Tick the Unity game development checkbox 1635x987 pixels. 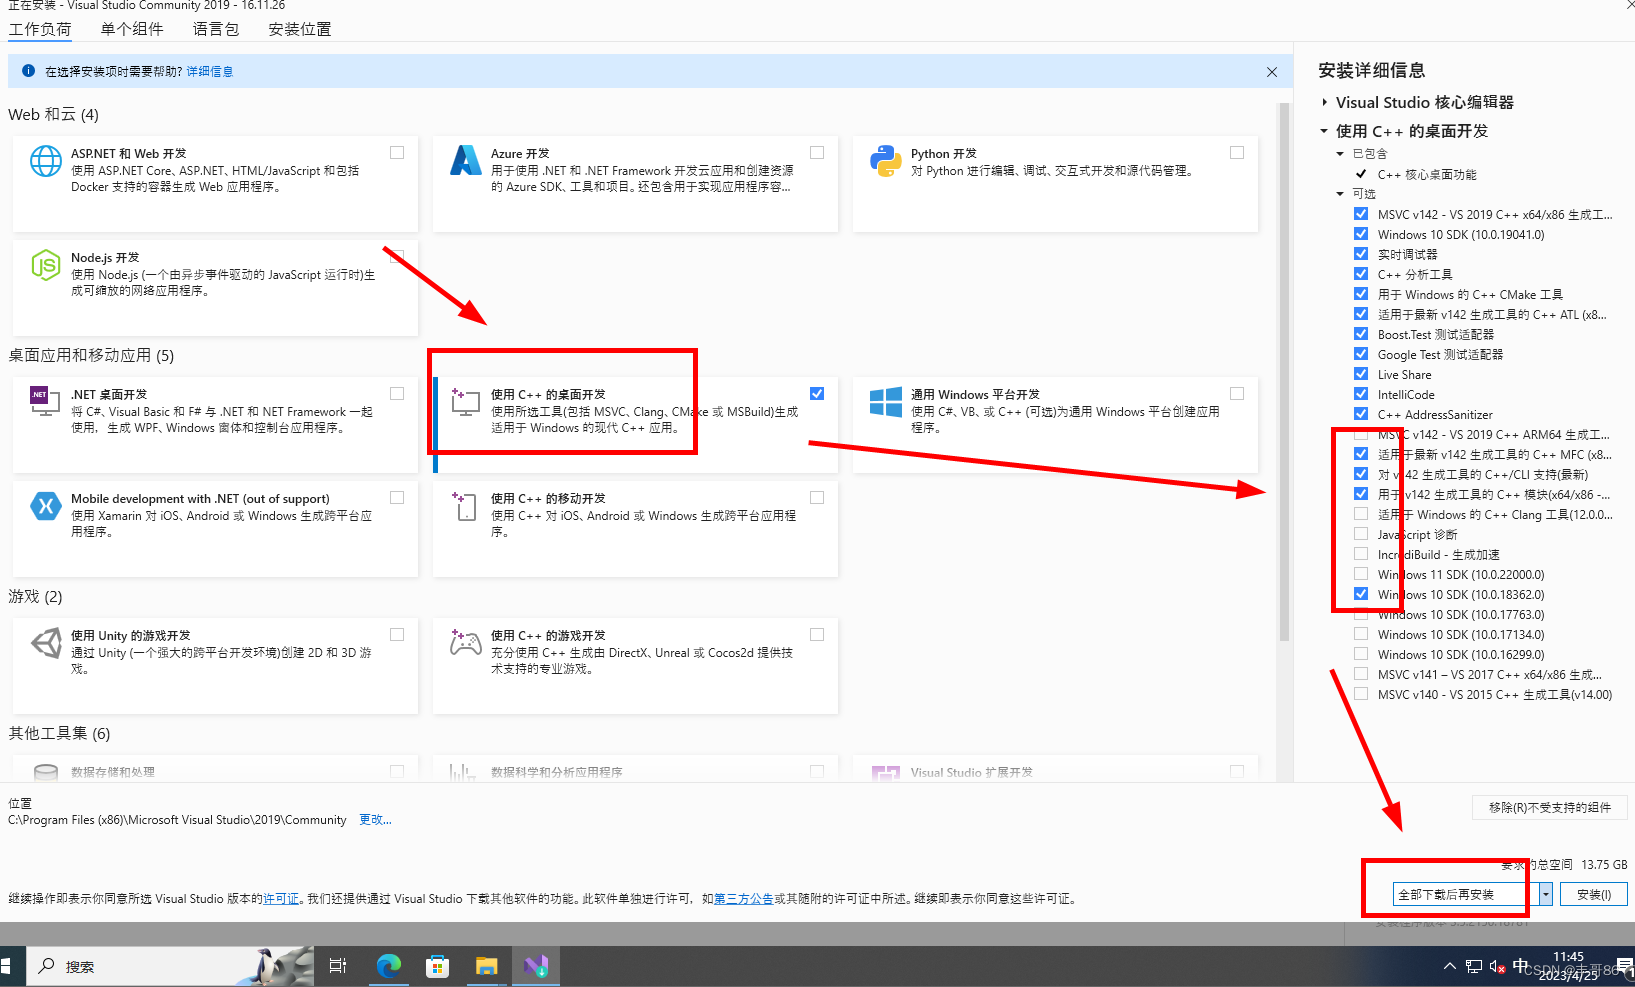(x=397, y=635)
